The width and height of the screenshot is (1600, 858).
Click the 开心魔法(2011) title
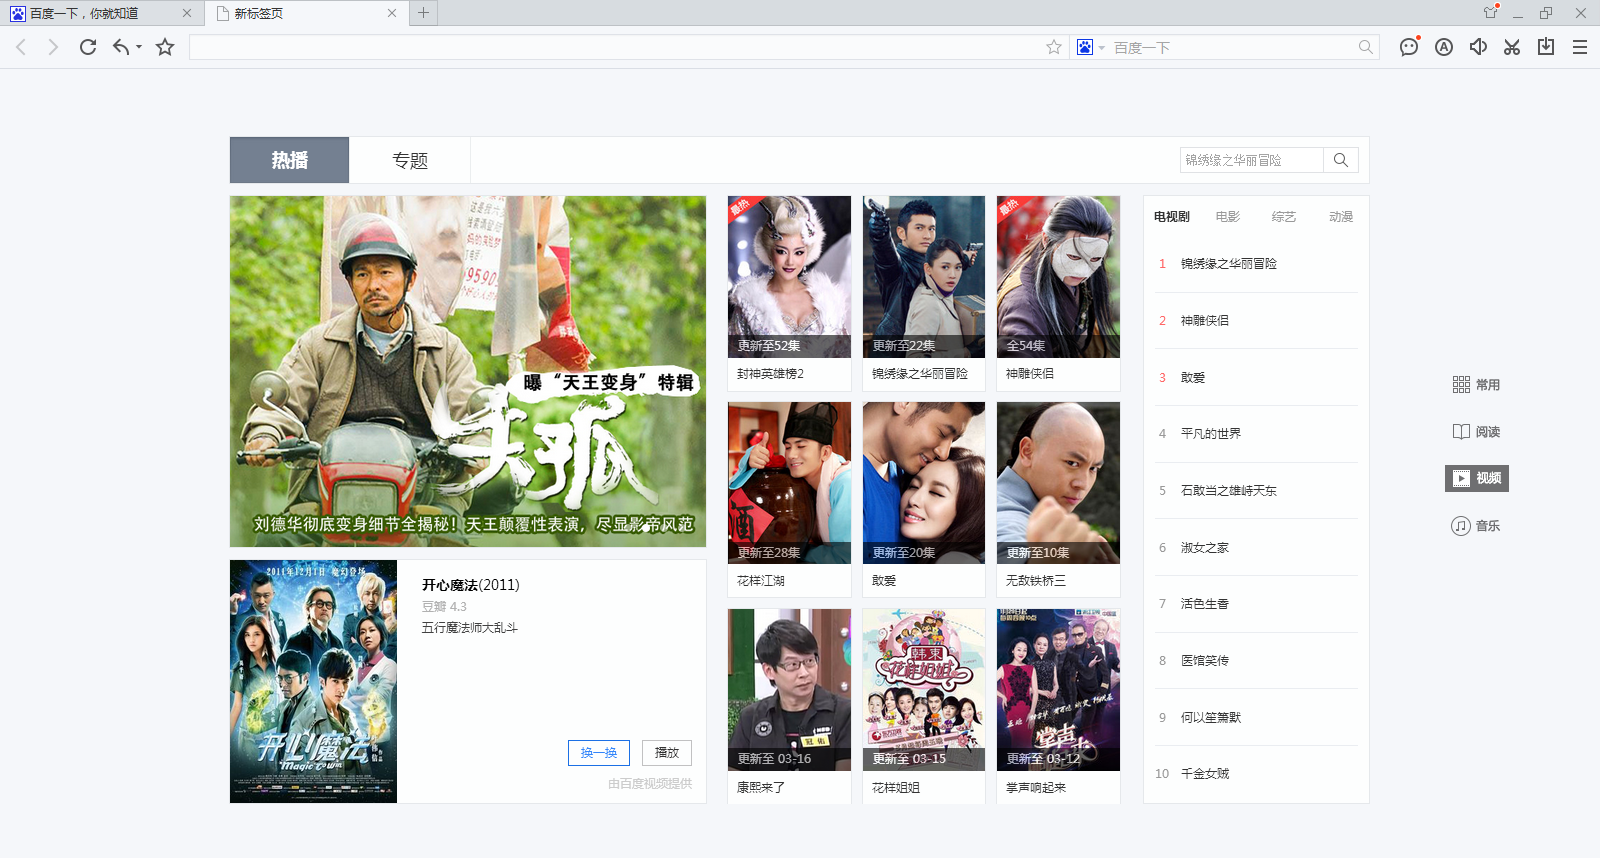tap(470, 585)
